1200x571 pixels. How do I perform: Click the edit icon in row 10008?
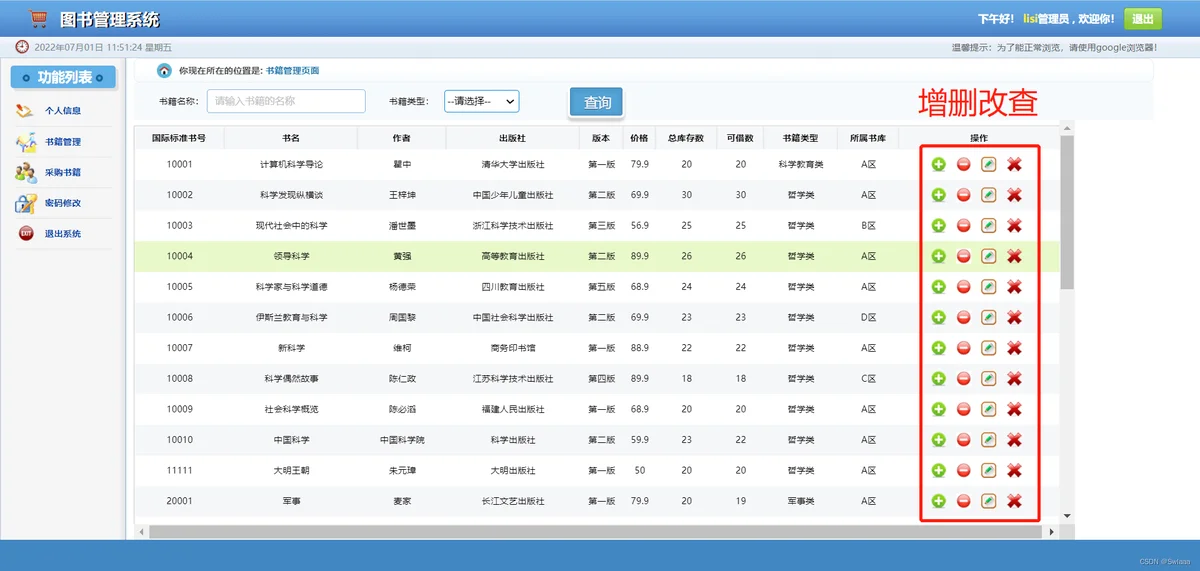(989, 378)
